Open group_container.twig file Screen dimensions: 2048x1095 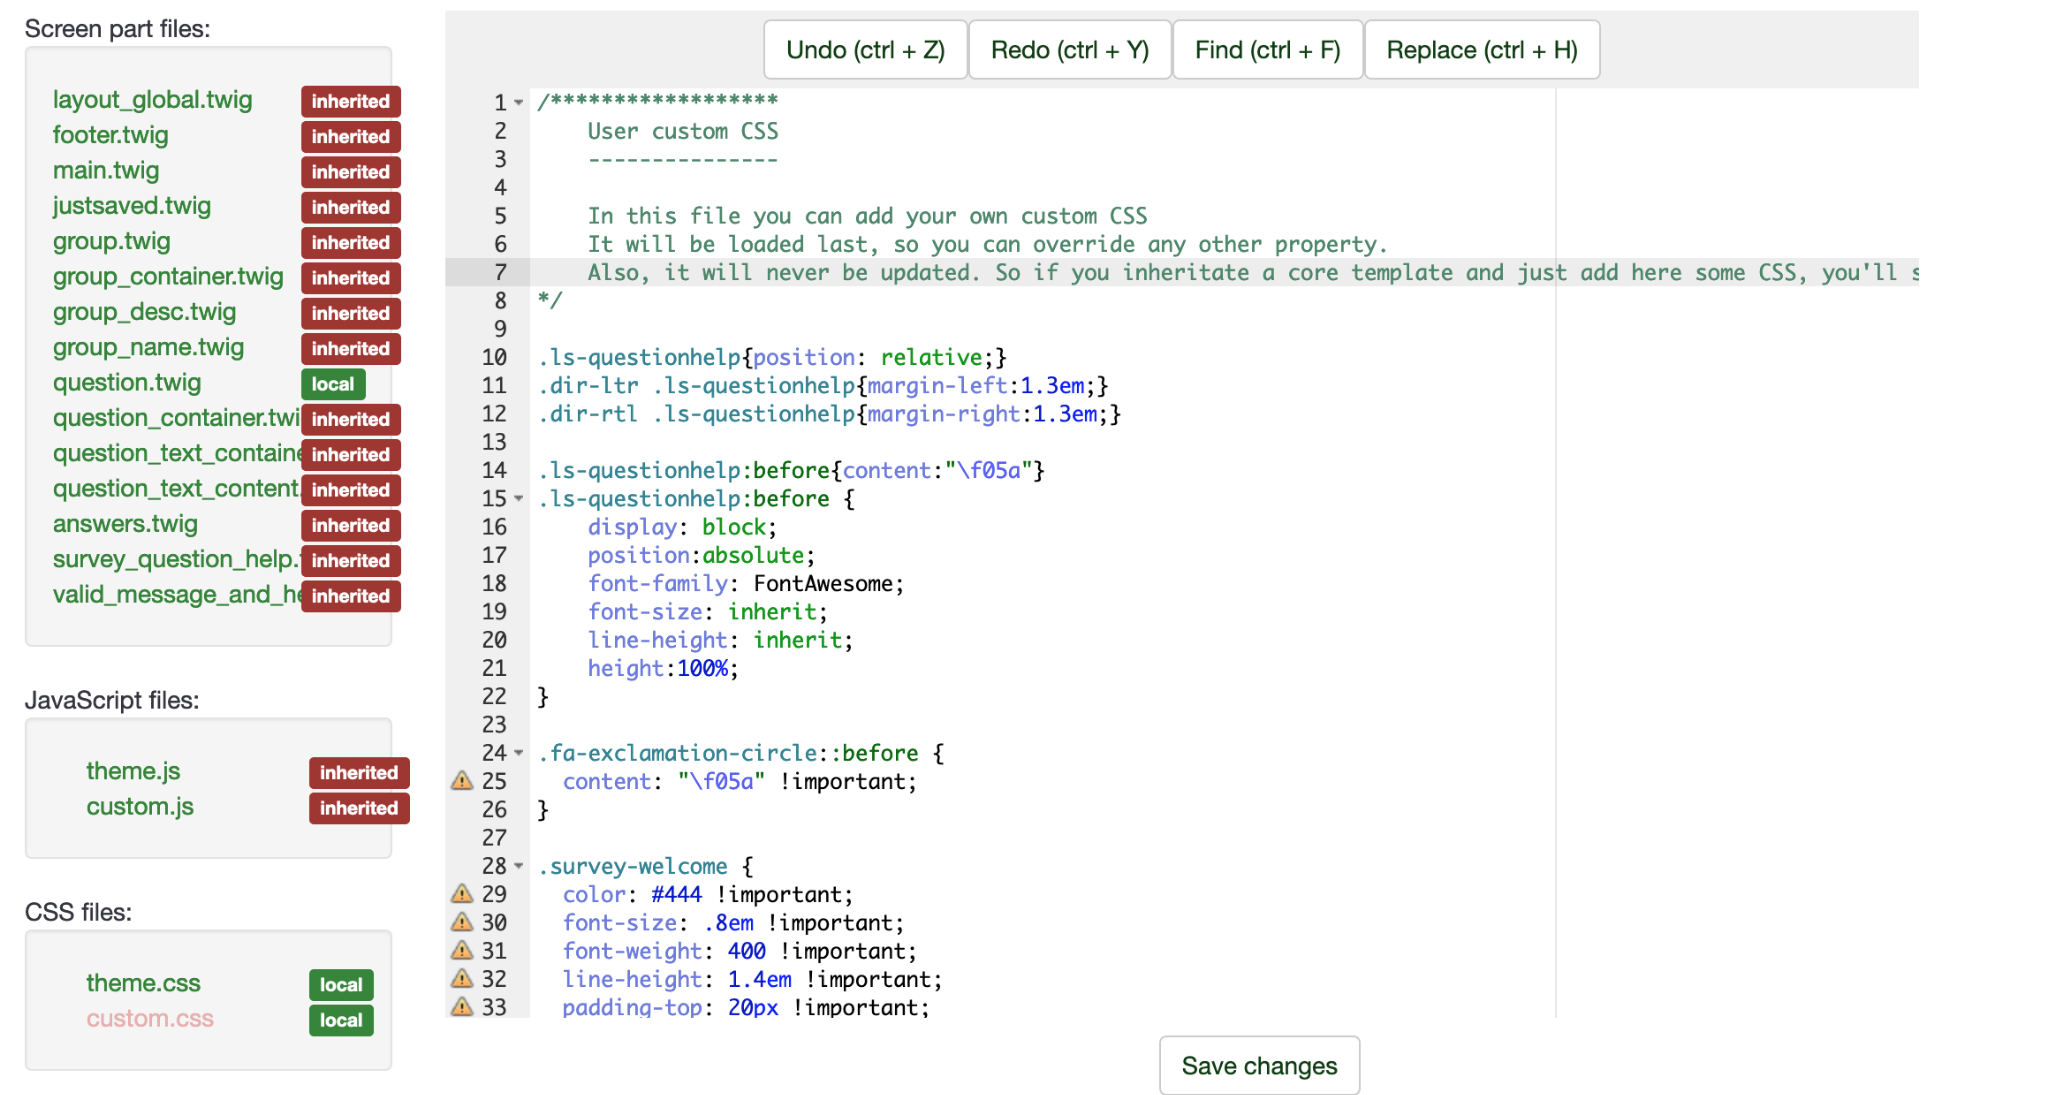168,277
